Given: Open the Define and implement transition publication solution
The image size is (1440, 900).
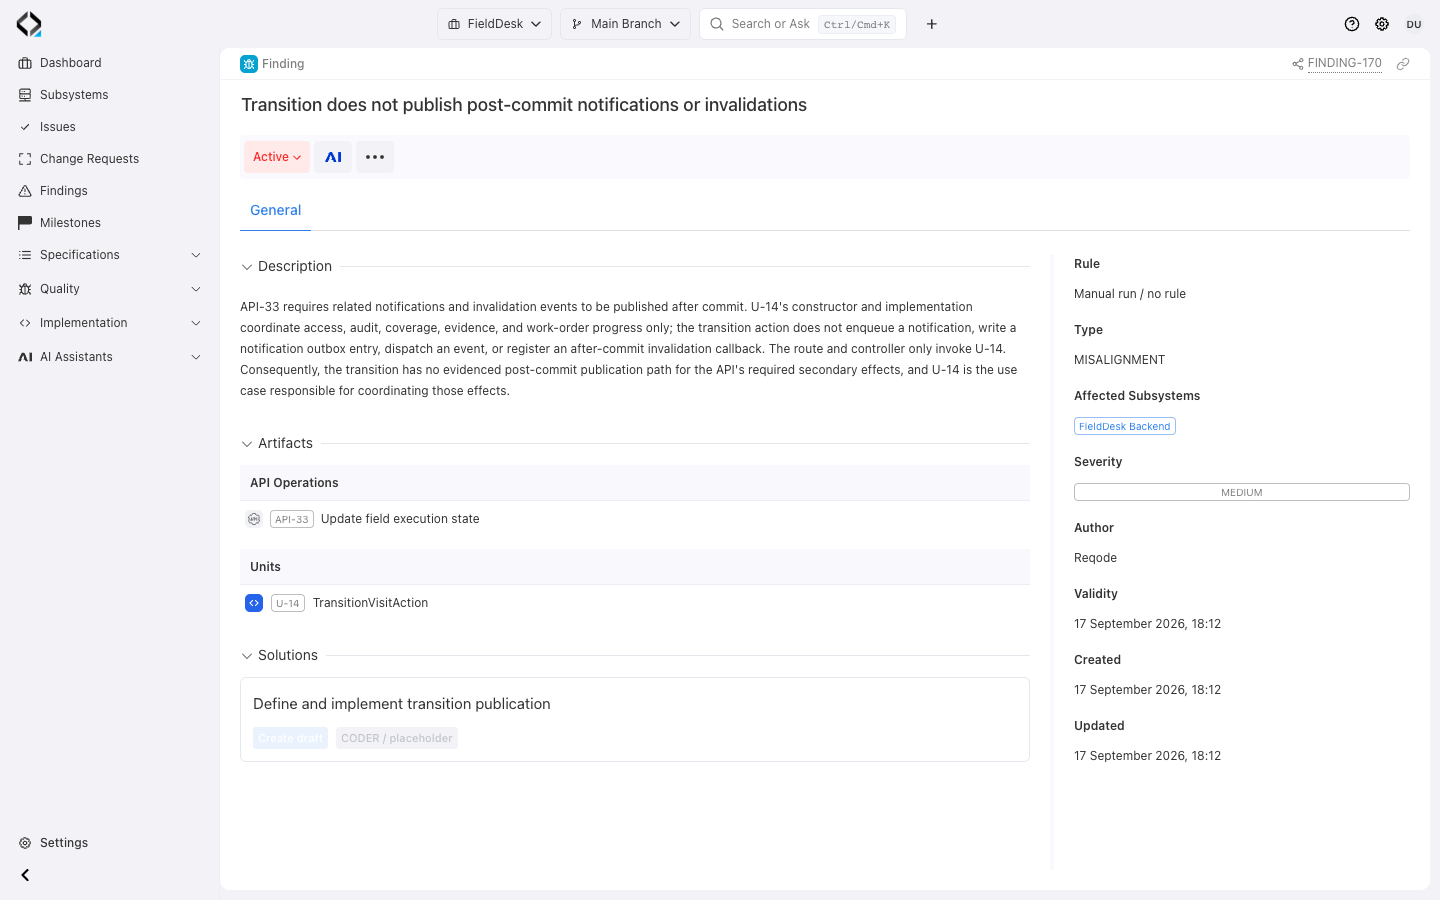Looking at the screenshot, I should pos(402,704).
